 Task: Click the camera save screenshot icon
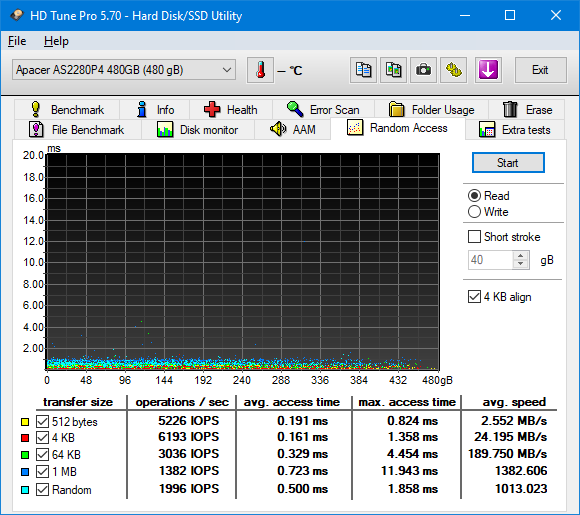[x=423, y=70]
